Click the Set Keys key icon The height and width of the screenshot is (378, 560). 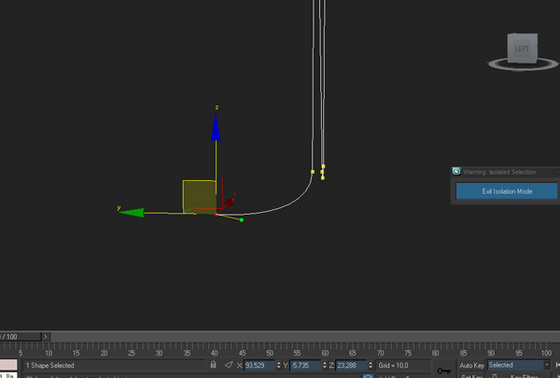tap(444, 370)
